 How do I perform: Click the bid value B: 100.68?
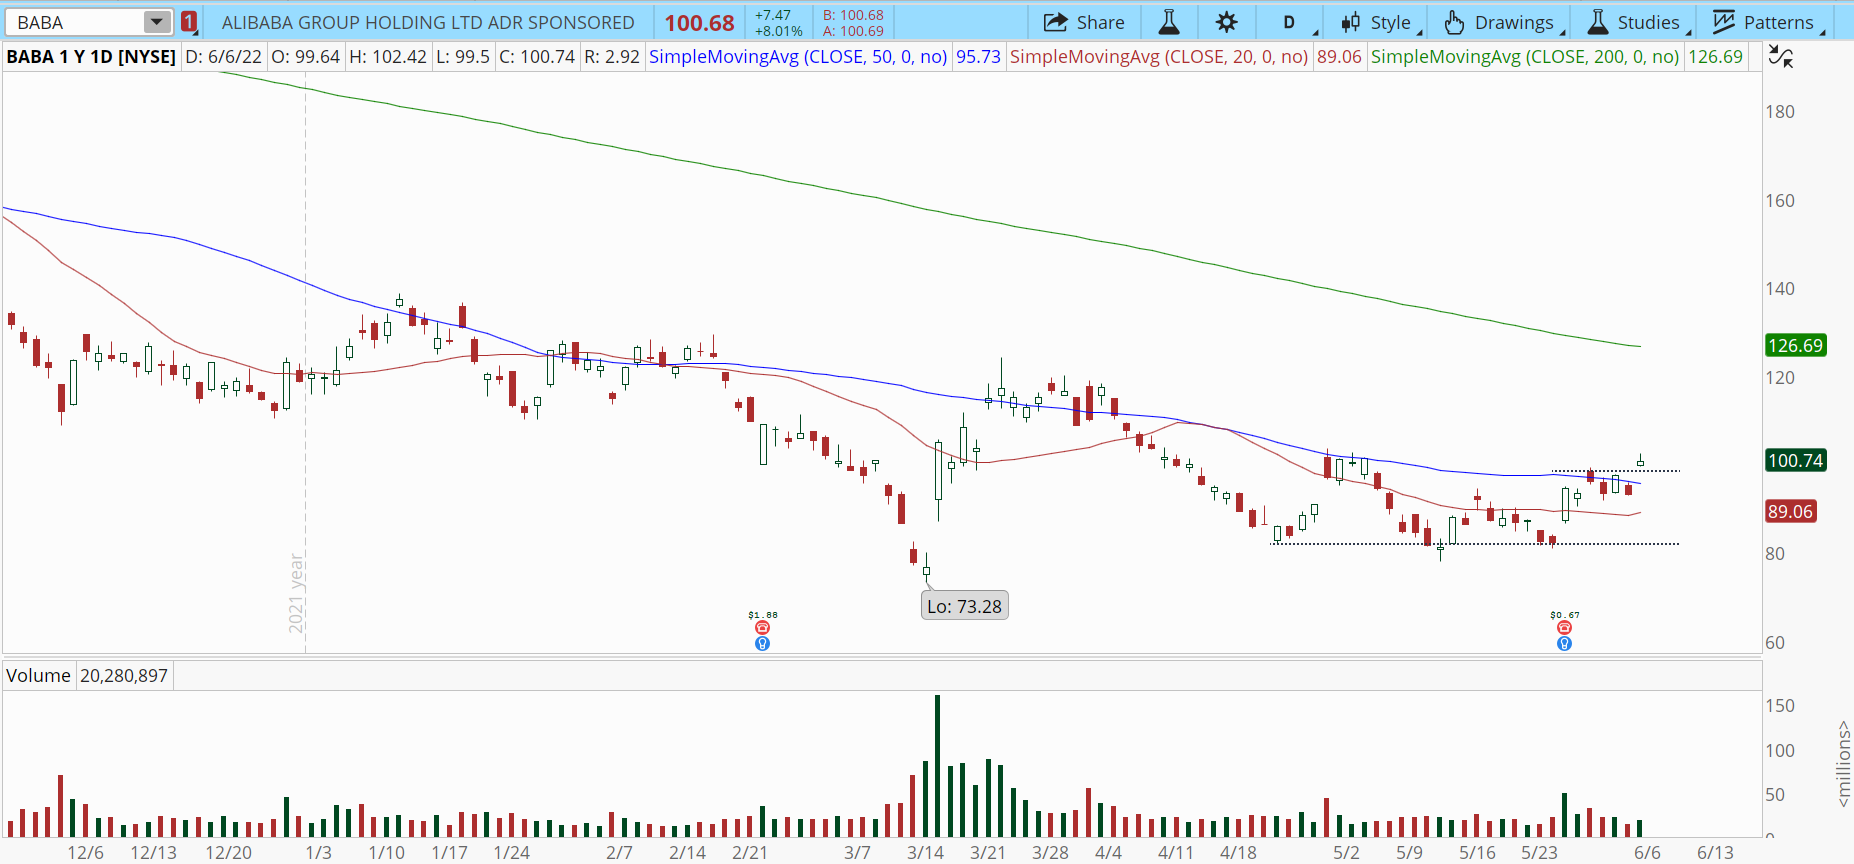(x=853, y=15)
